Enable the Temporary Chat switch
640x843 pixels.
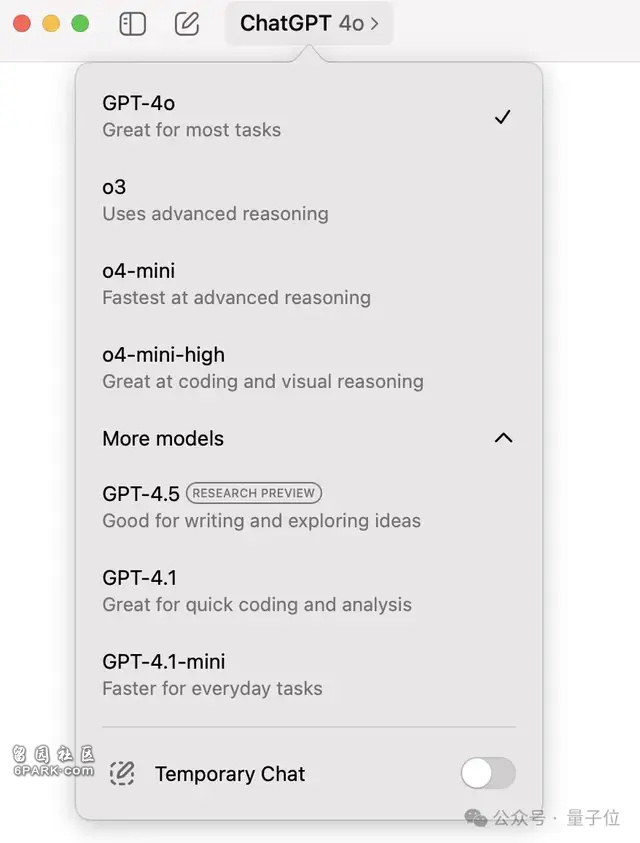point(488,773)
